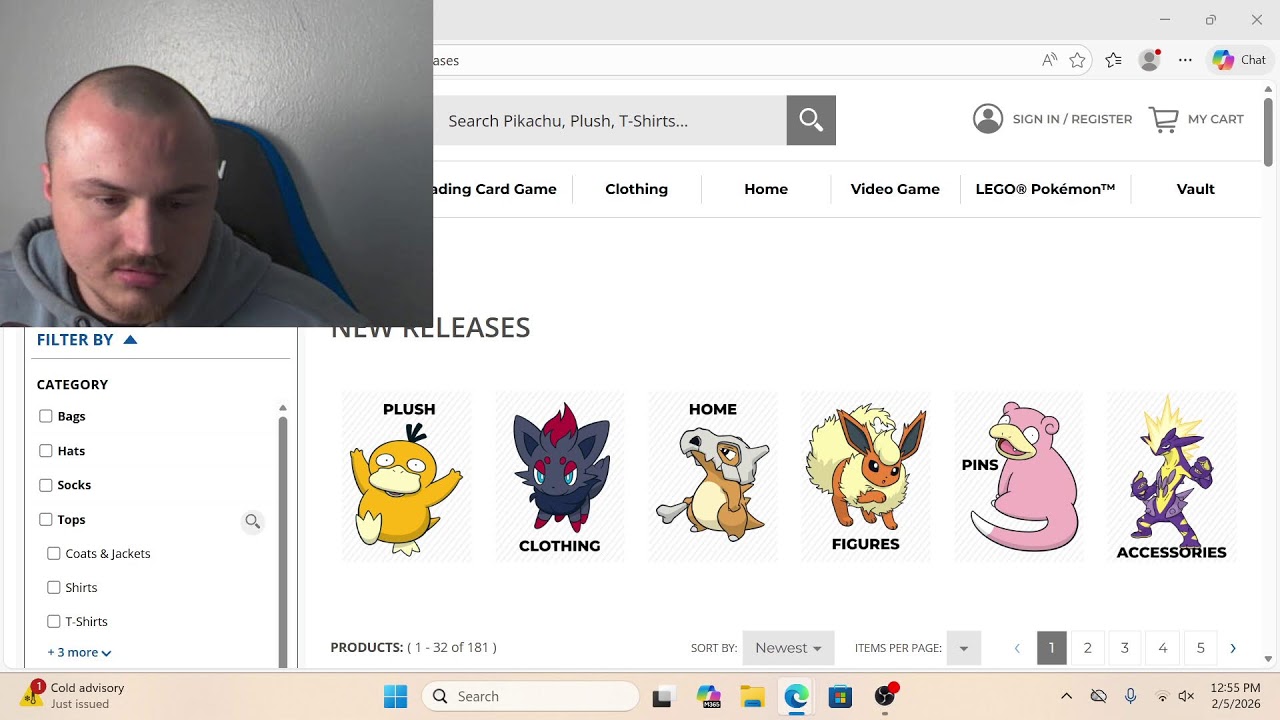Open the Clothing navigation menu
The width and height of the screenshot is (1280, 720).
pyautogui.click(x=636, y=189)
